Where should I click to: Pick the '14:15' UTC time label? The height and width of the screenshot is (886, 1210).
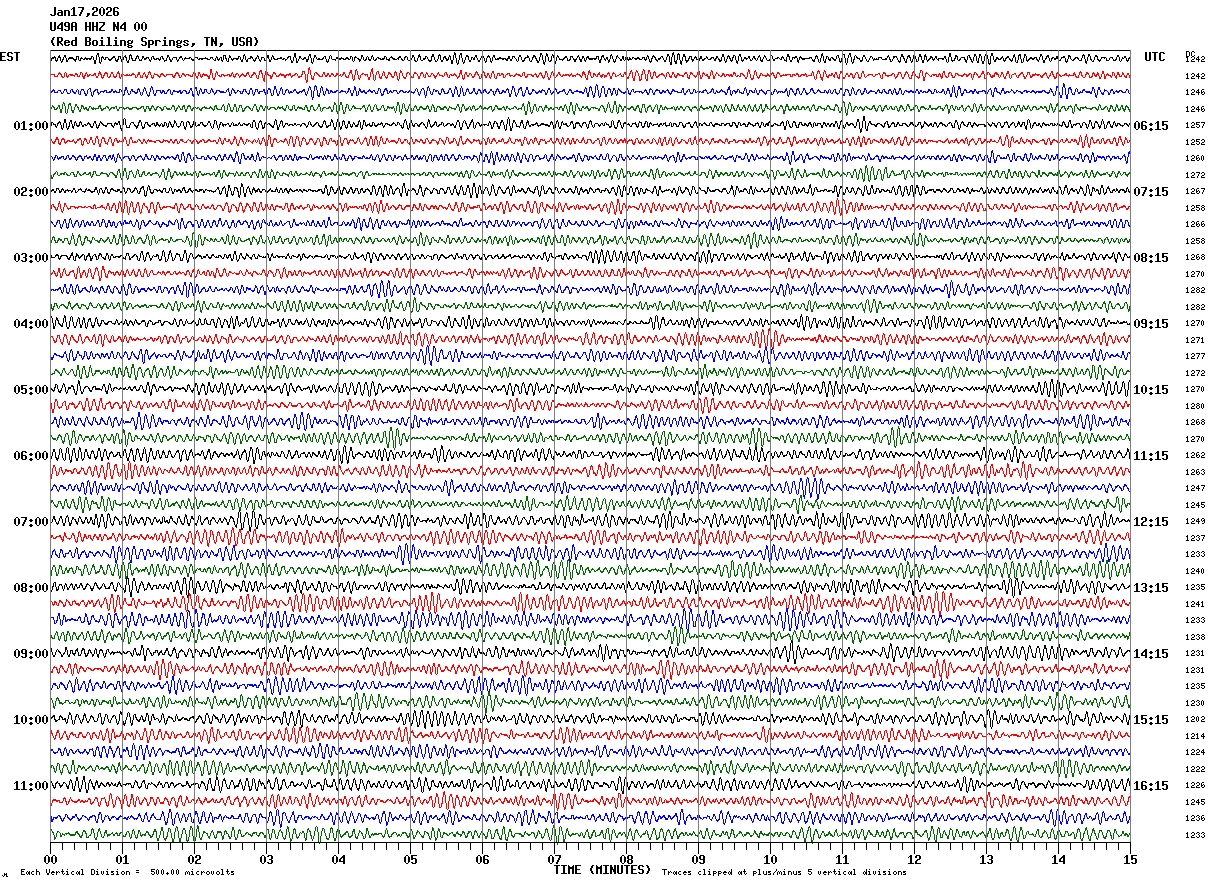coord(1152,654)
